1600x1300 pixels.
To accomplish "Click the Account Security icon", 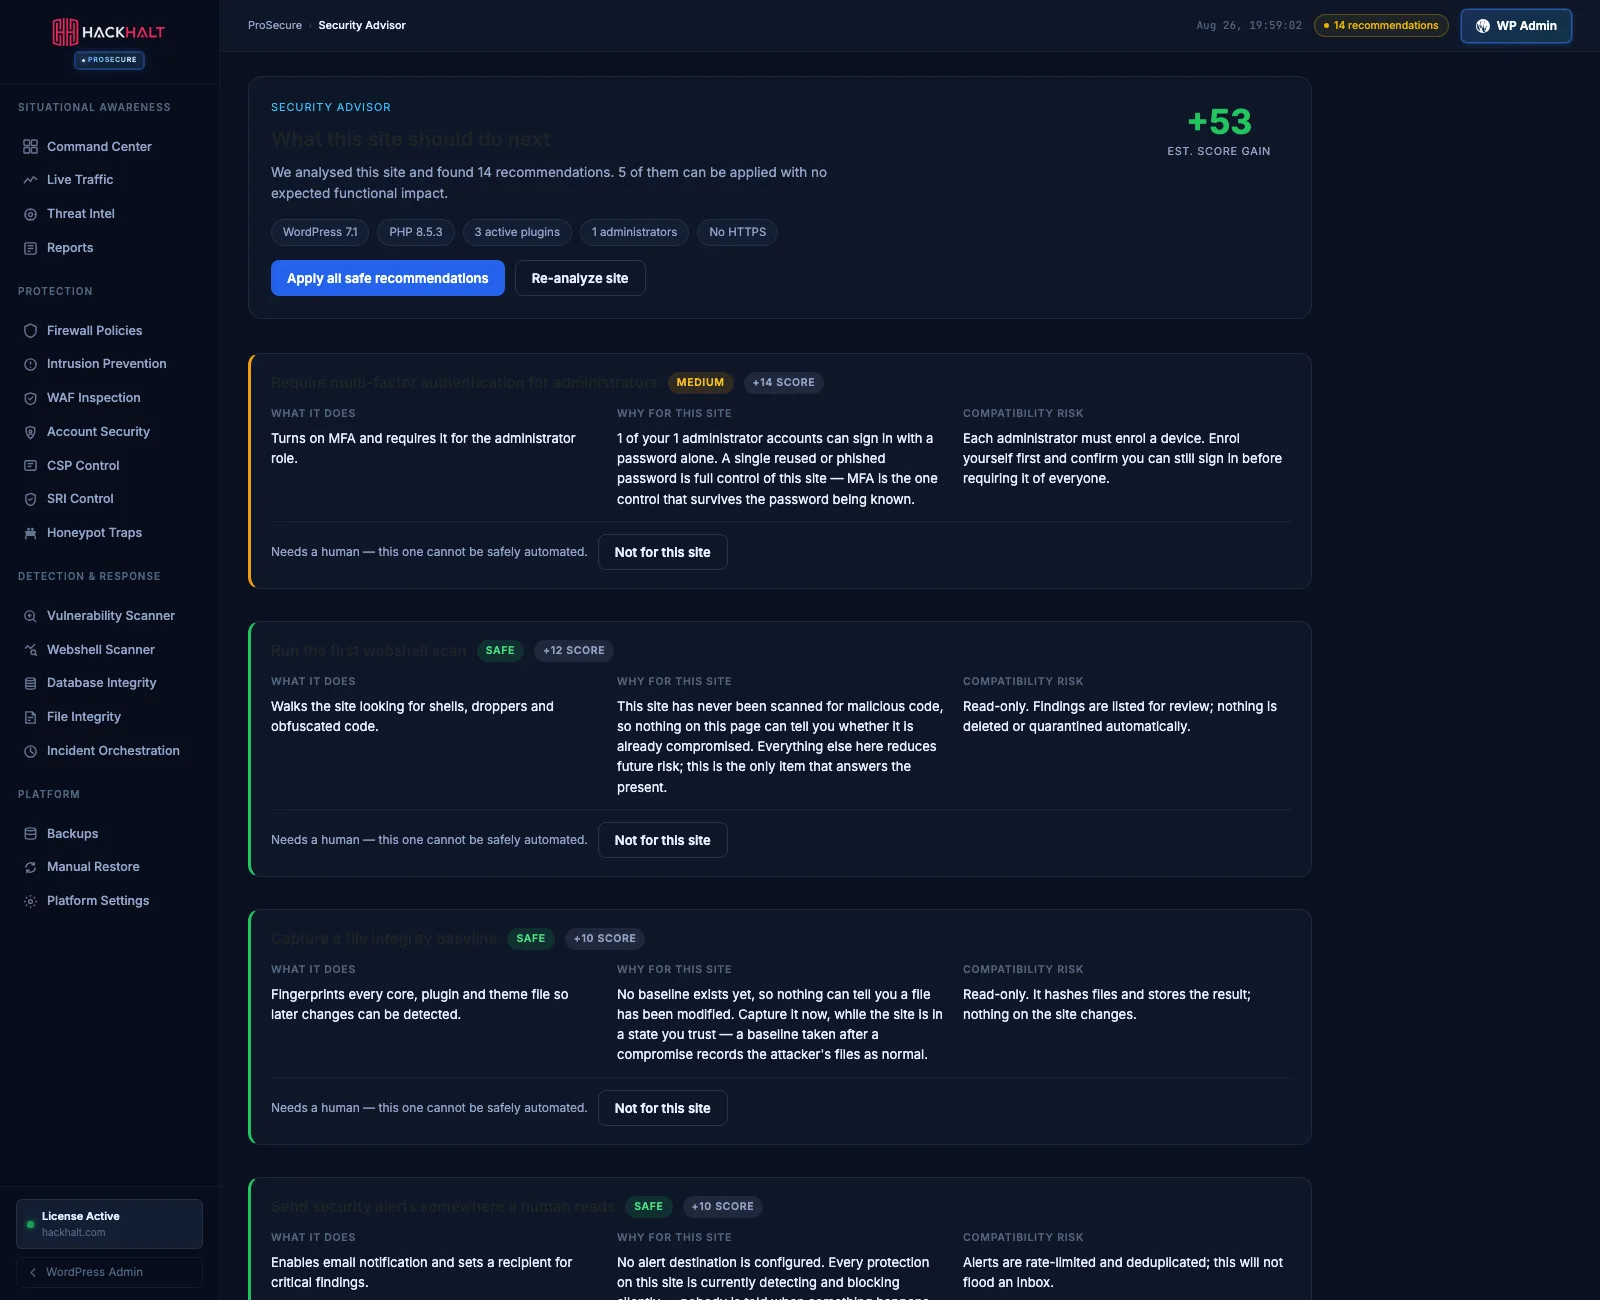I will tap(30, 432).
